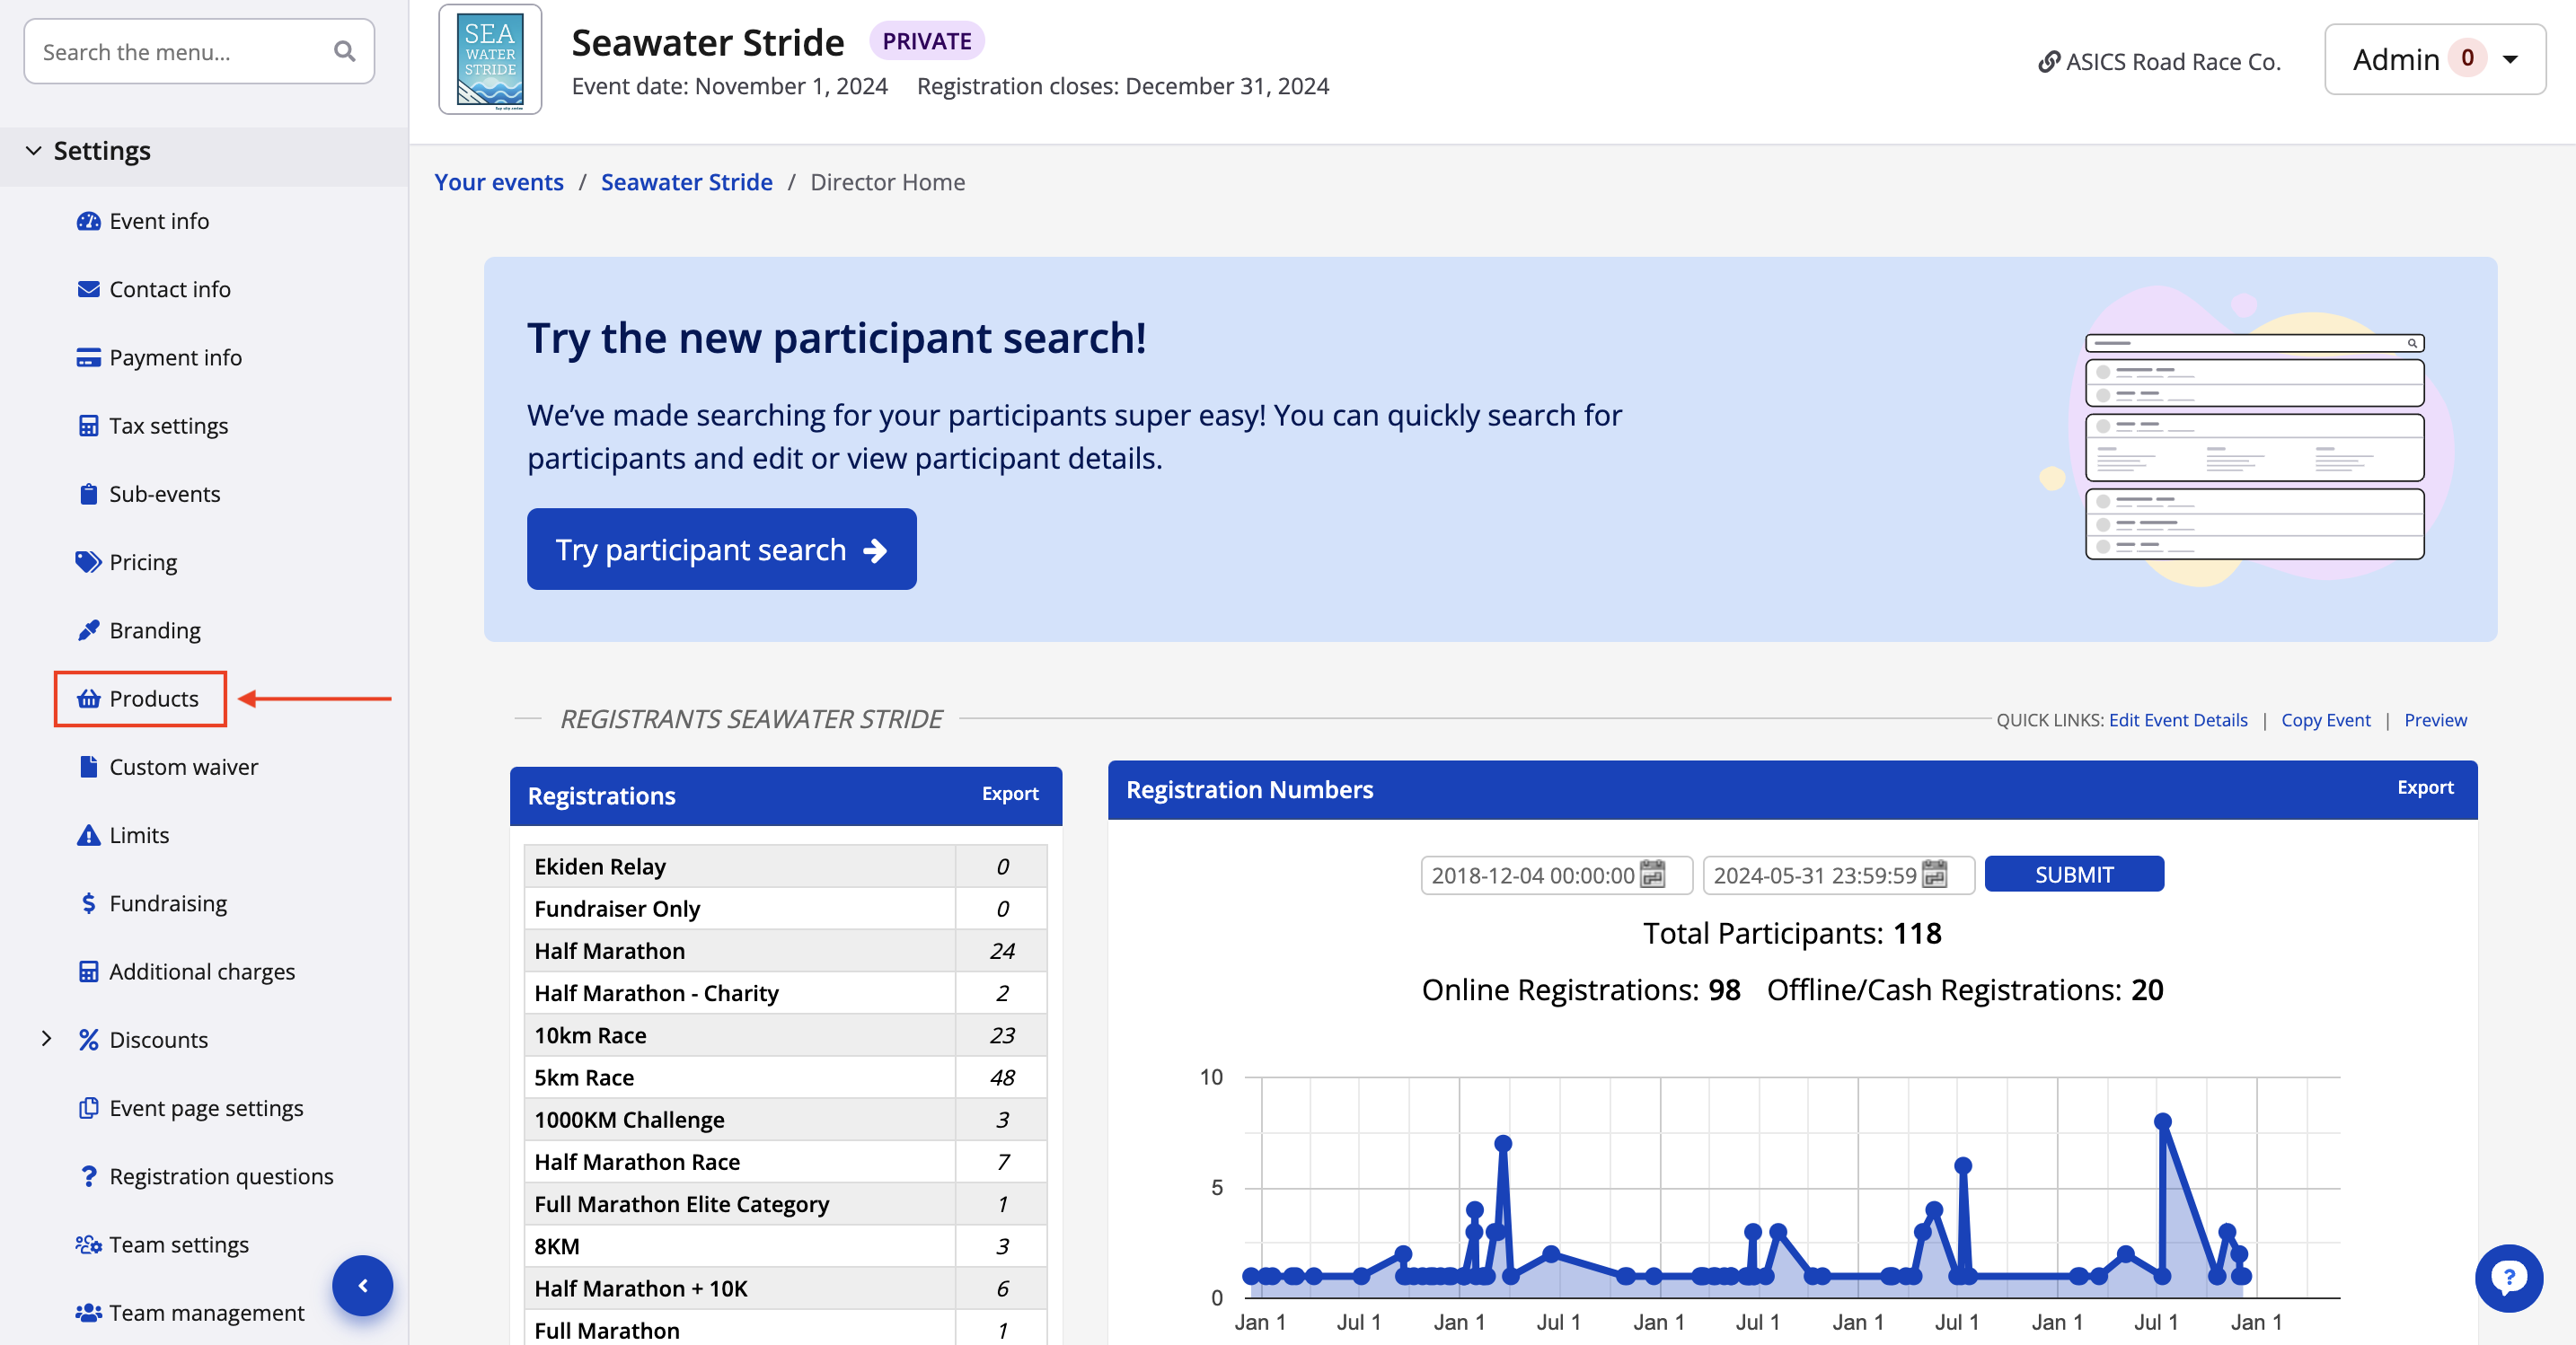
Task: Expand the Discounts submenu arrow
Action: coord(46,1039)
